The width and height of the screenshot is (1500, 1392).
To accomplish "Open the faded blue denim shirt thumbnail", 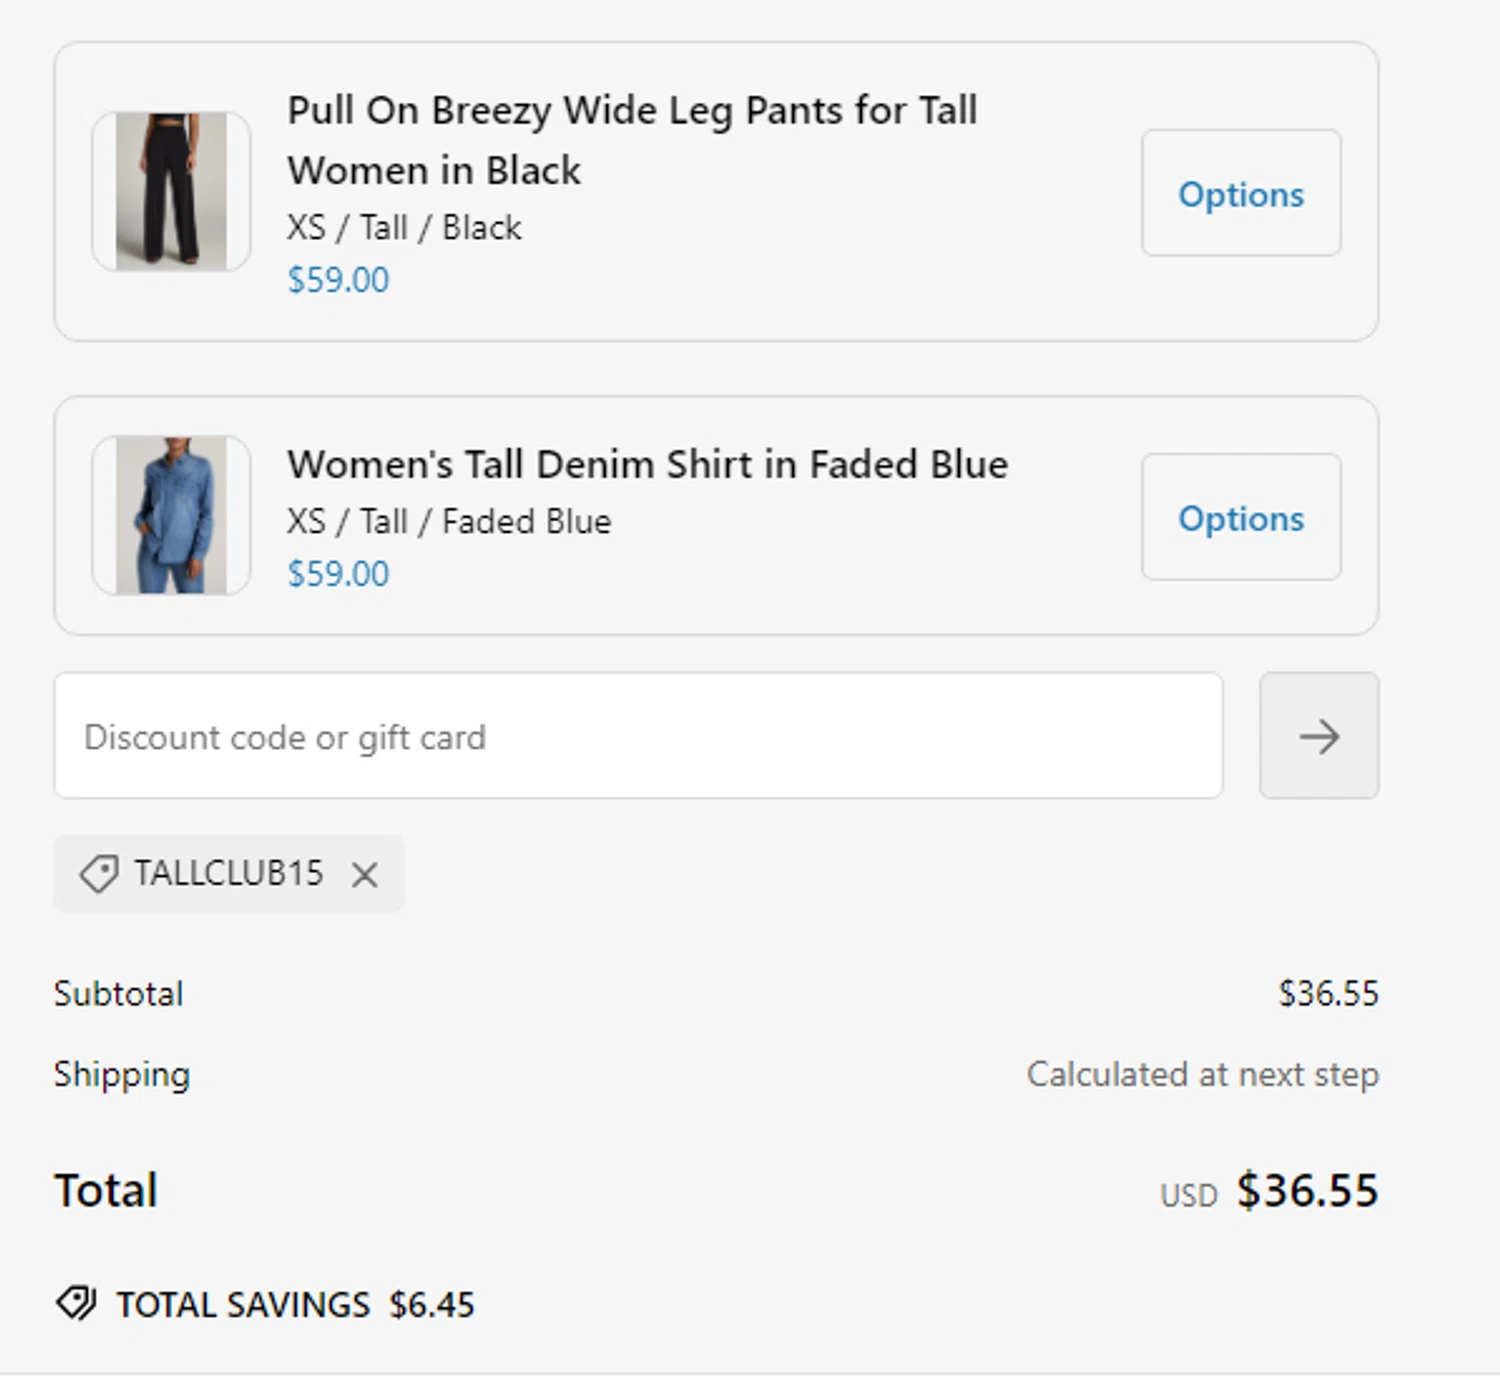I will click(171, 515).
